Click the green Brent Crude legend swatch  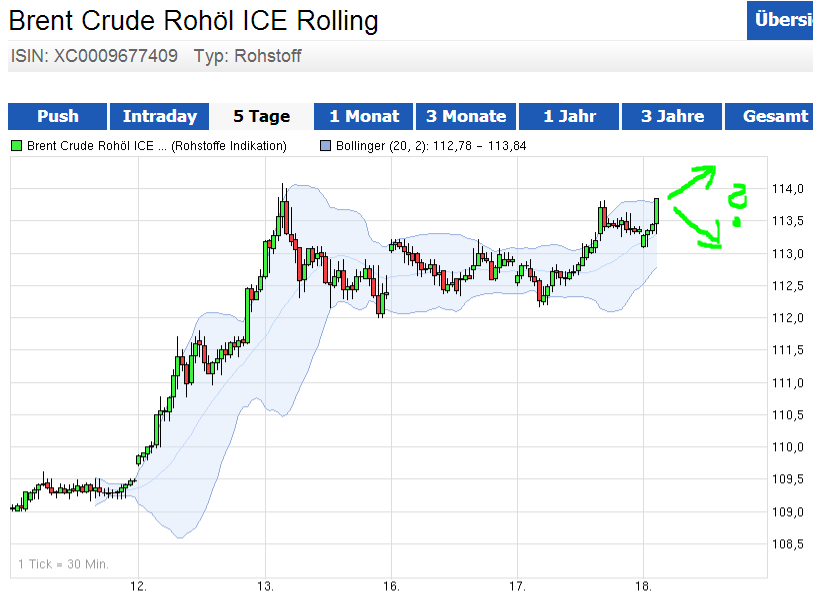(x=16, y=146)
